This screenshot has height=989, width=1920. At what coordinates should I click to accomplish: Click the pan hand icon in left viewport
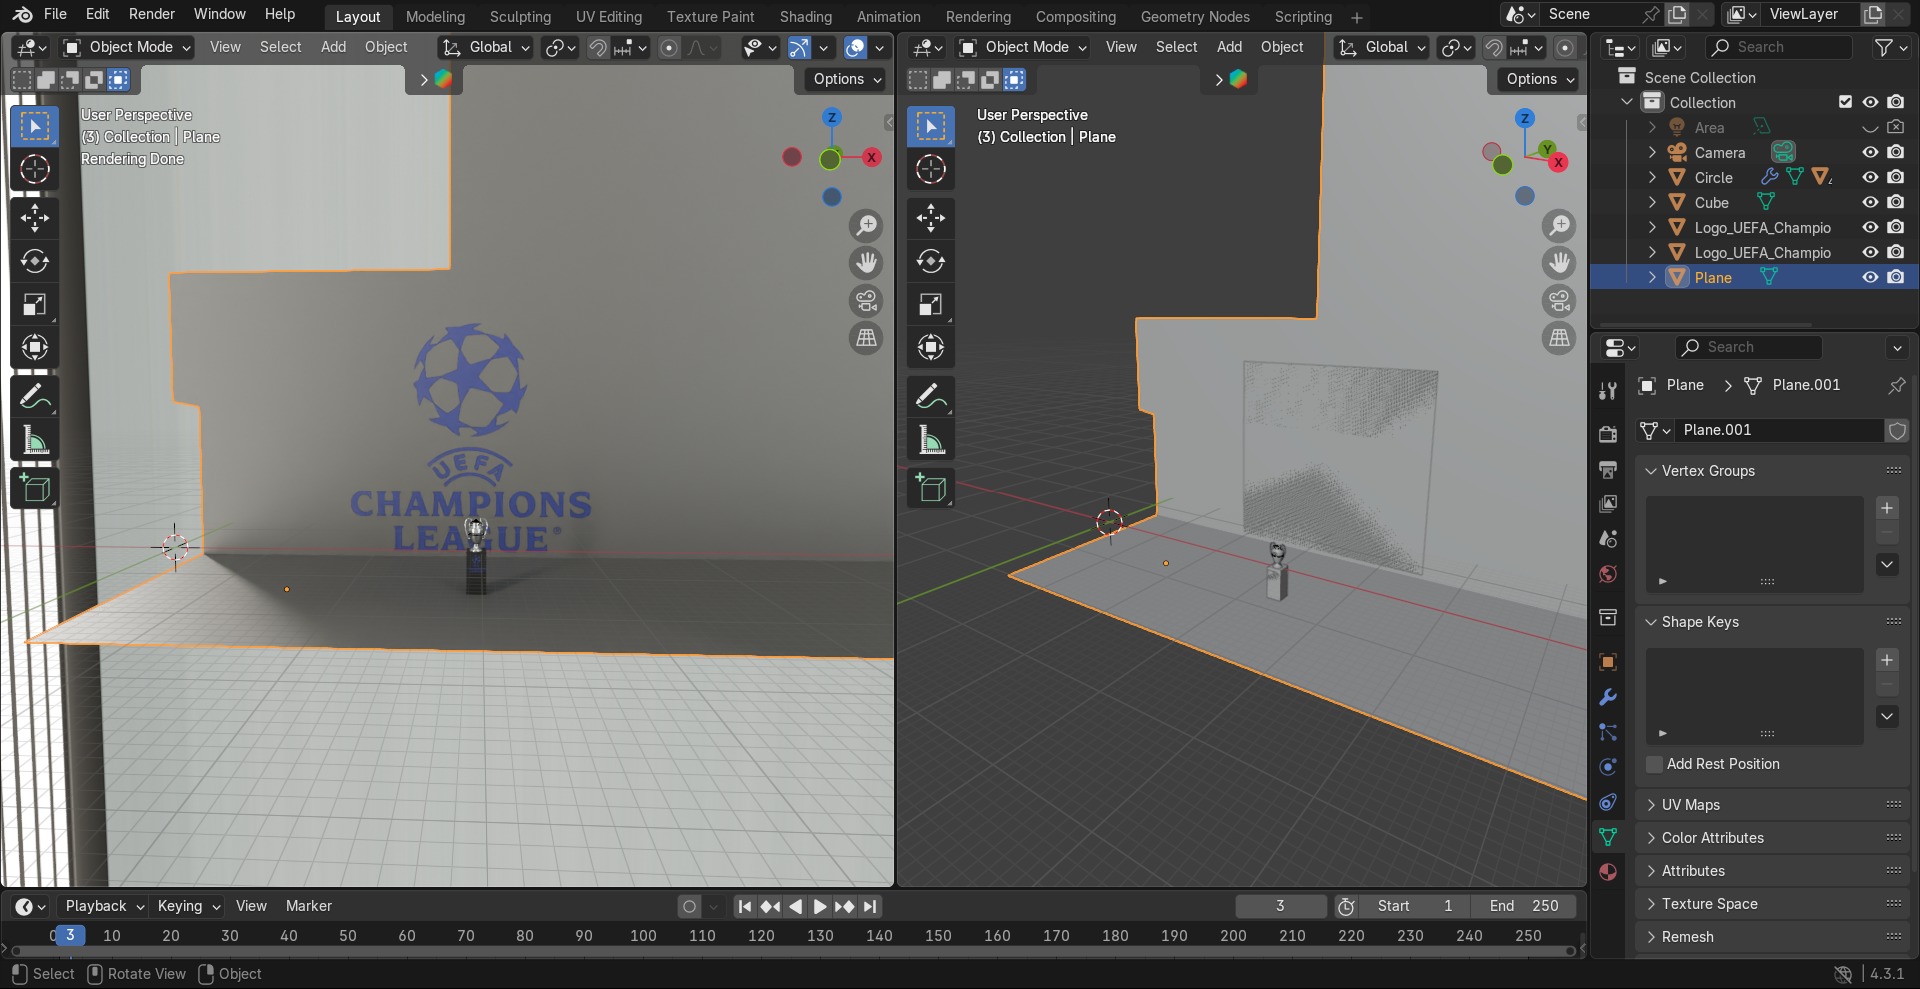point(866,263)
